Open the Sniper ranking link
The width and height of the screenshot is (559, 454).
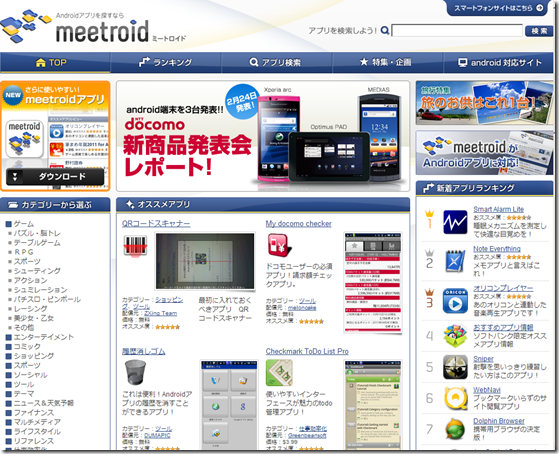point(483,359)
